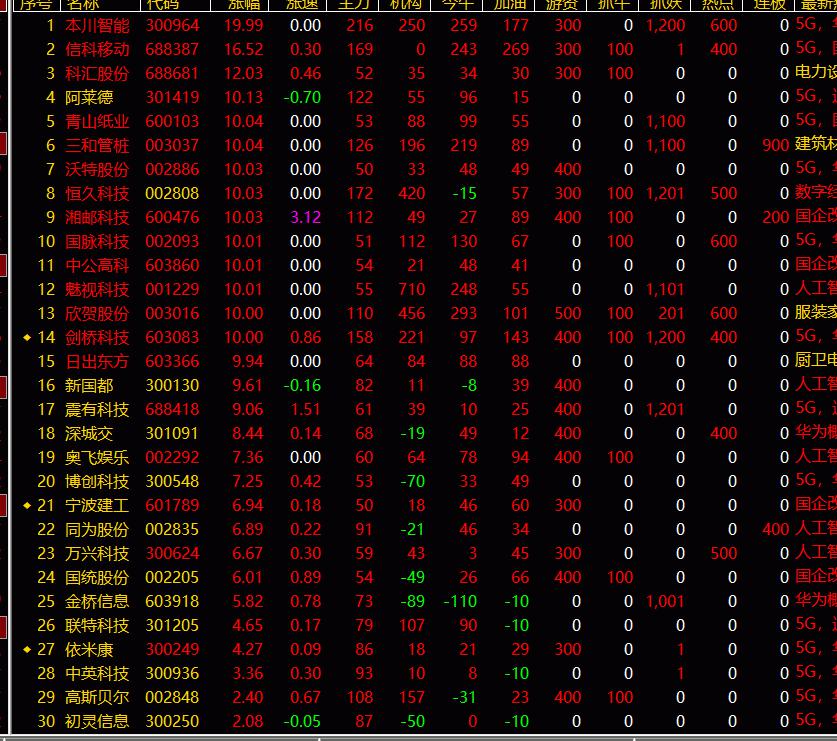Click the stock code 300964
The width and height of the screenshot is (837, 741).
click(172, 26)
